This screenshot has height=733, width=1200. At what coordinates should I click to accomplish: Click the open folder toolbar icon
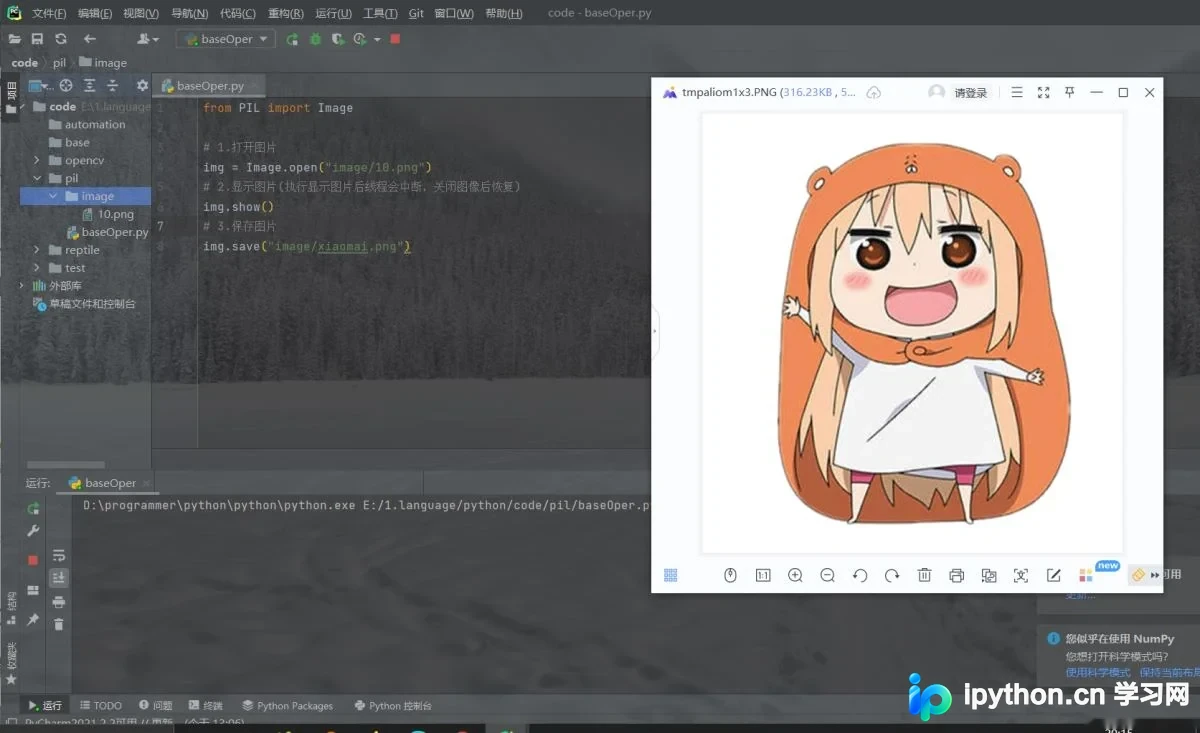(x=14, y=39)
